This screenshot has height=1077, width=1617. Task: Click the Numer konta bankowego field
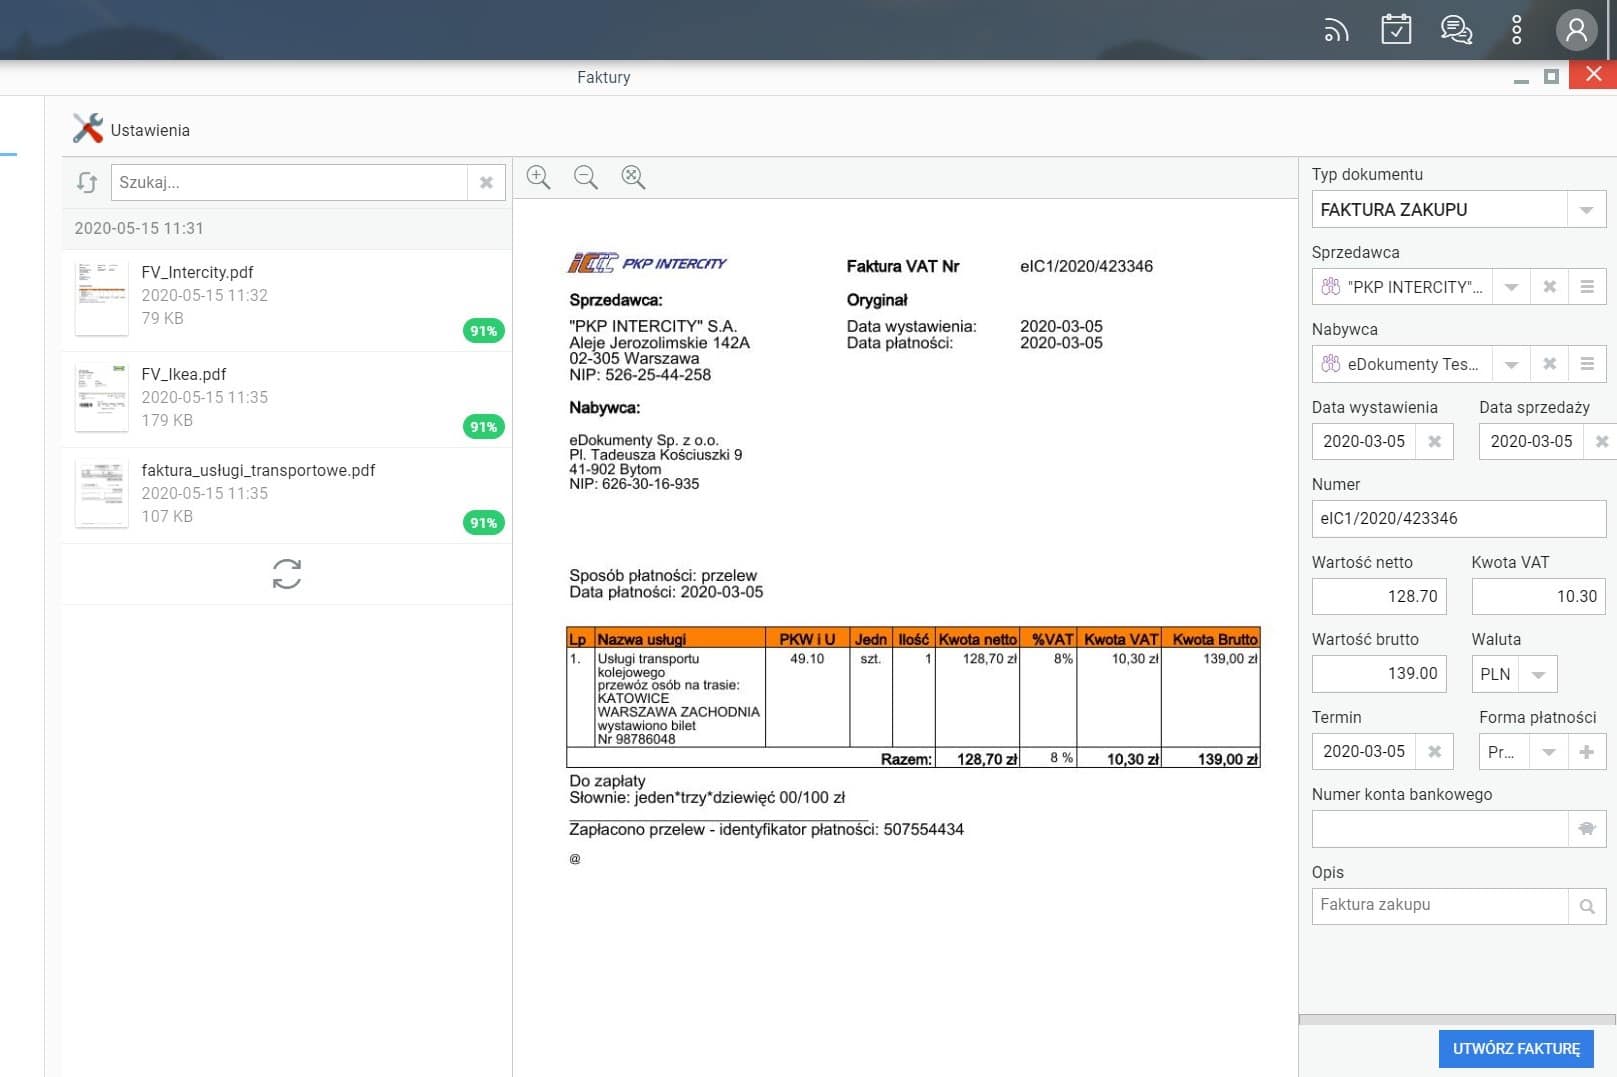1440,829
